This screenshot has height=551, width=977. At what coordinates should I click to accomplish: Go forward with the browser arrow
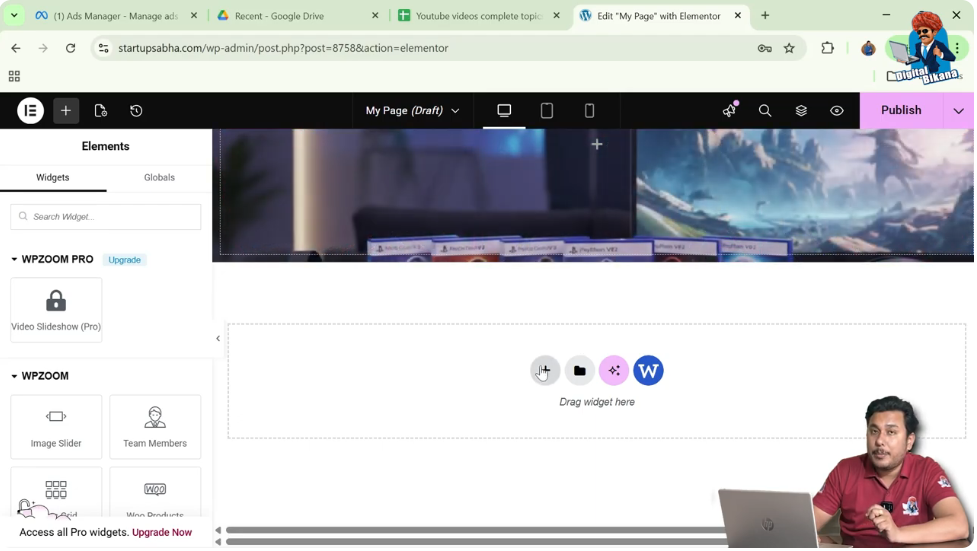tap(43, 48)
